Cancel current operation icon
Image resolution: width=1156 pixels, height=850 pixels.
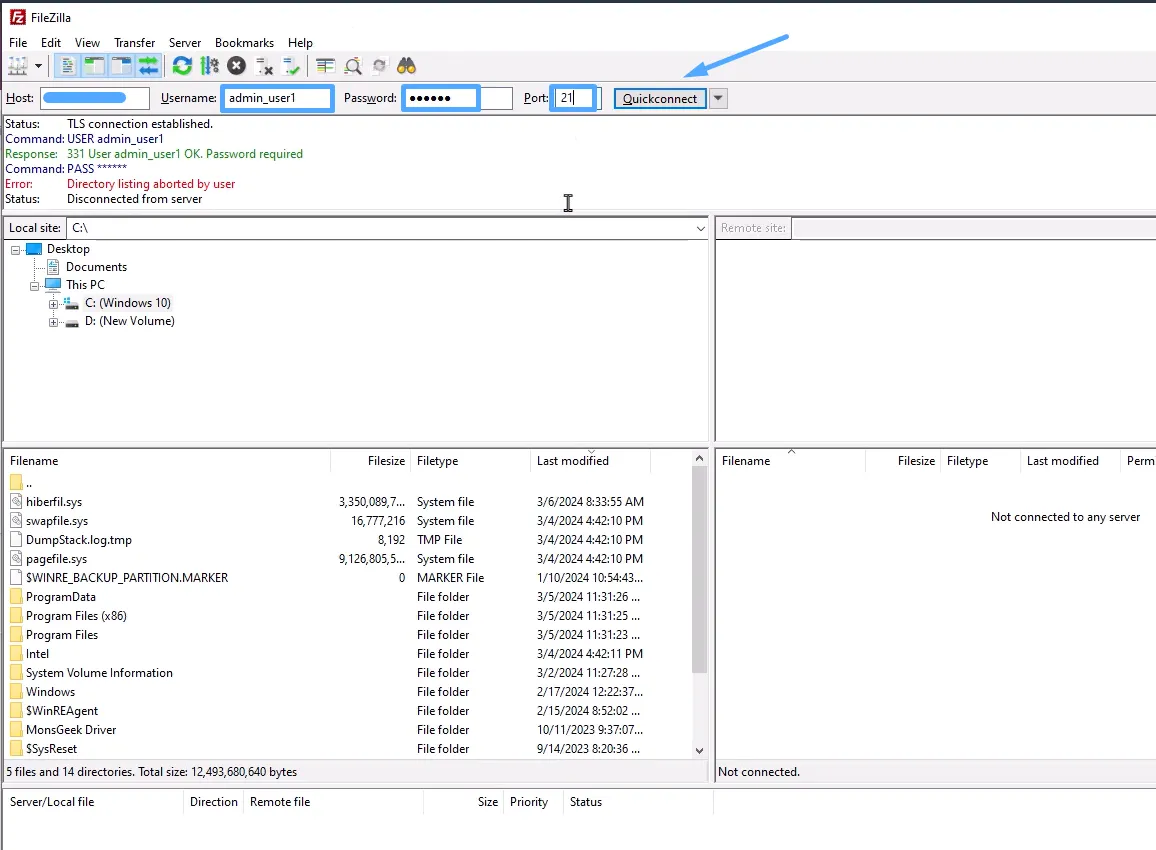[236, 66]
